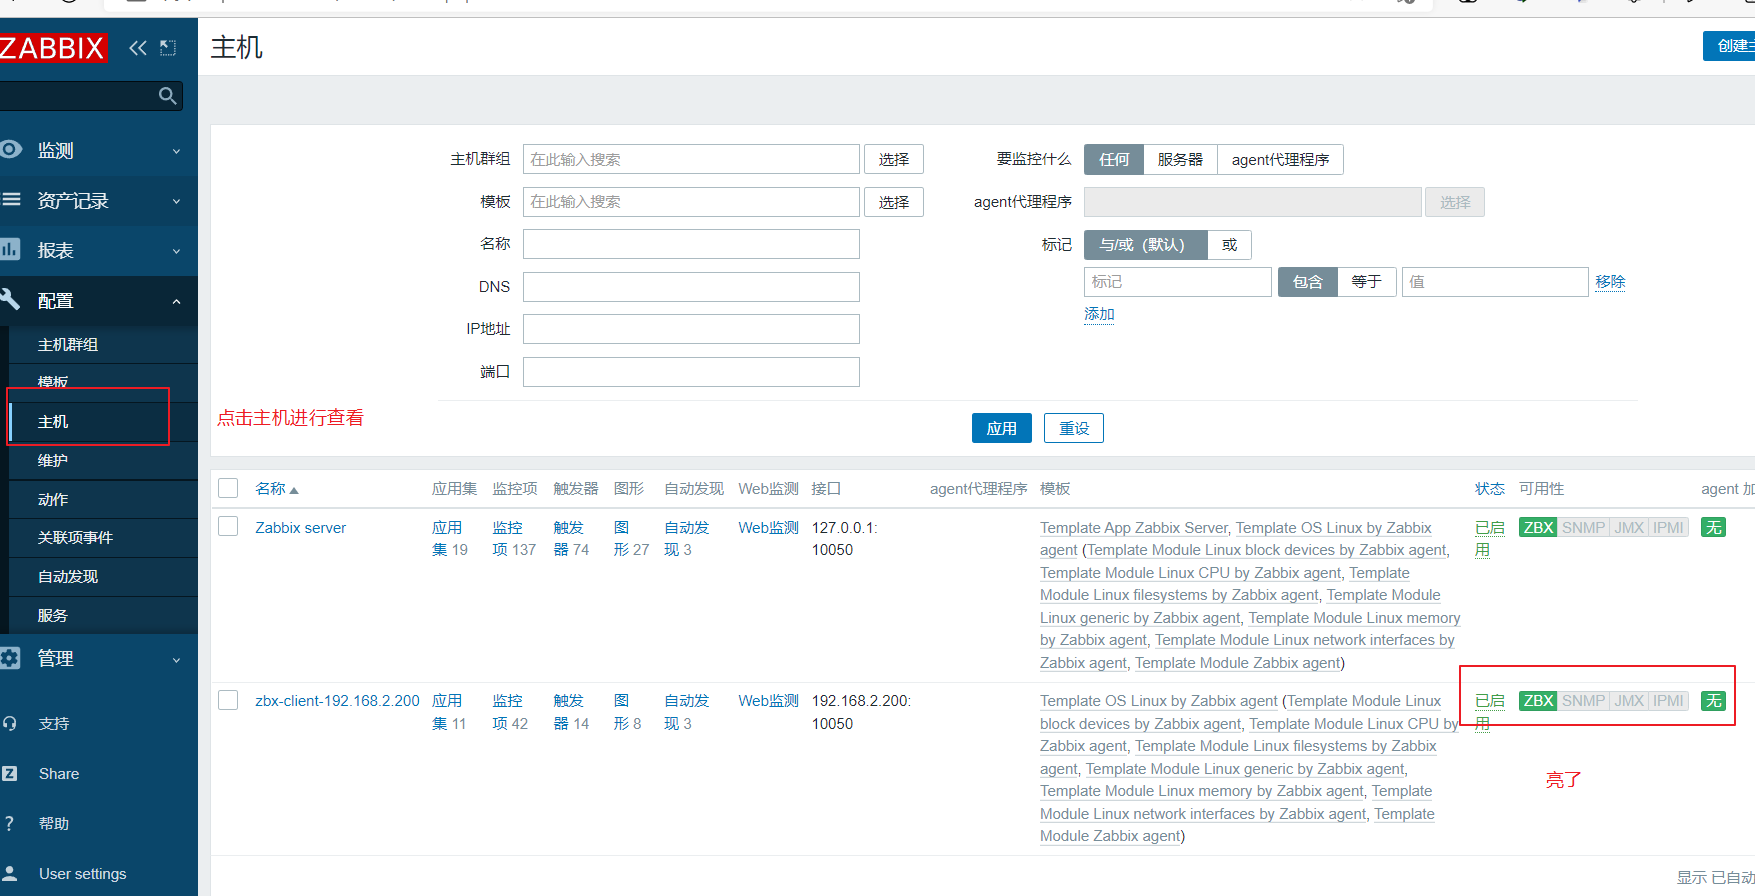Collapse the 配置 menu section
1755x896 pixels.
tap(98, 300)
